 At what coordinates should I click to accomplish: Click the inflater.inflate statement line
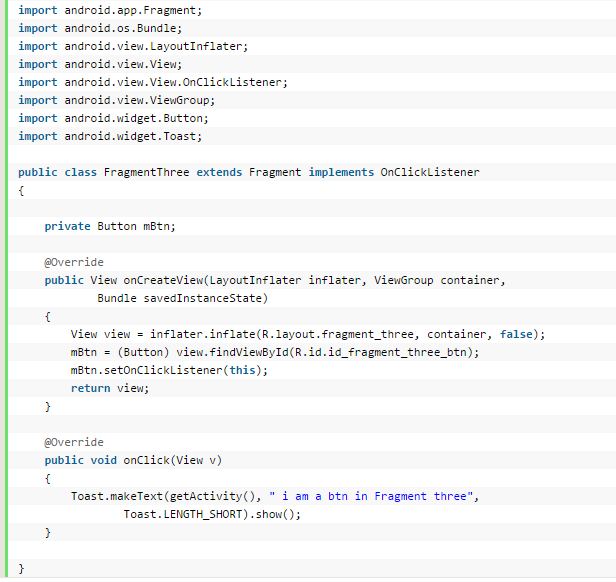(x=308, y=334)
